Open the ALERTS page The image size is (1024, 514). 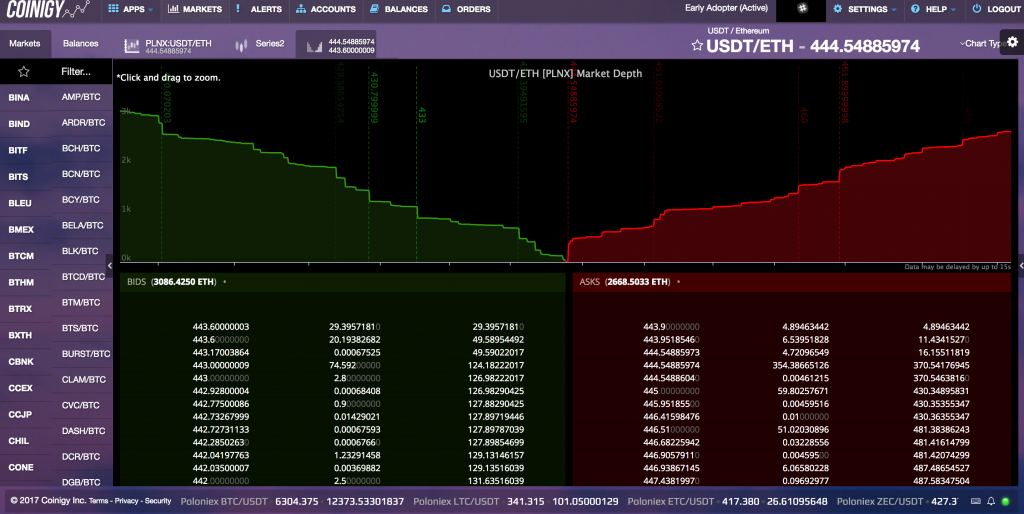click(259, 9)
